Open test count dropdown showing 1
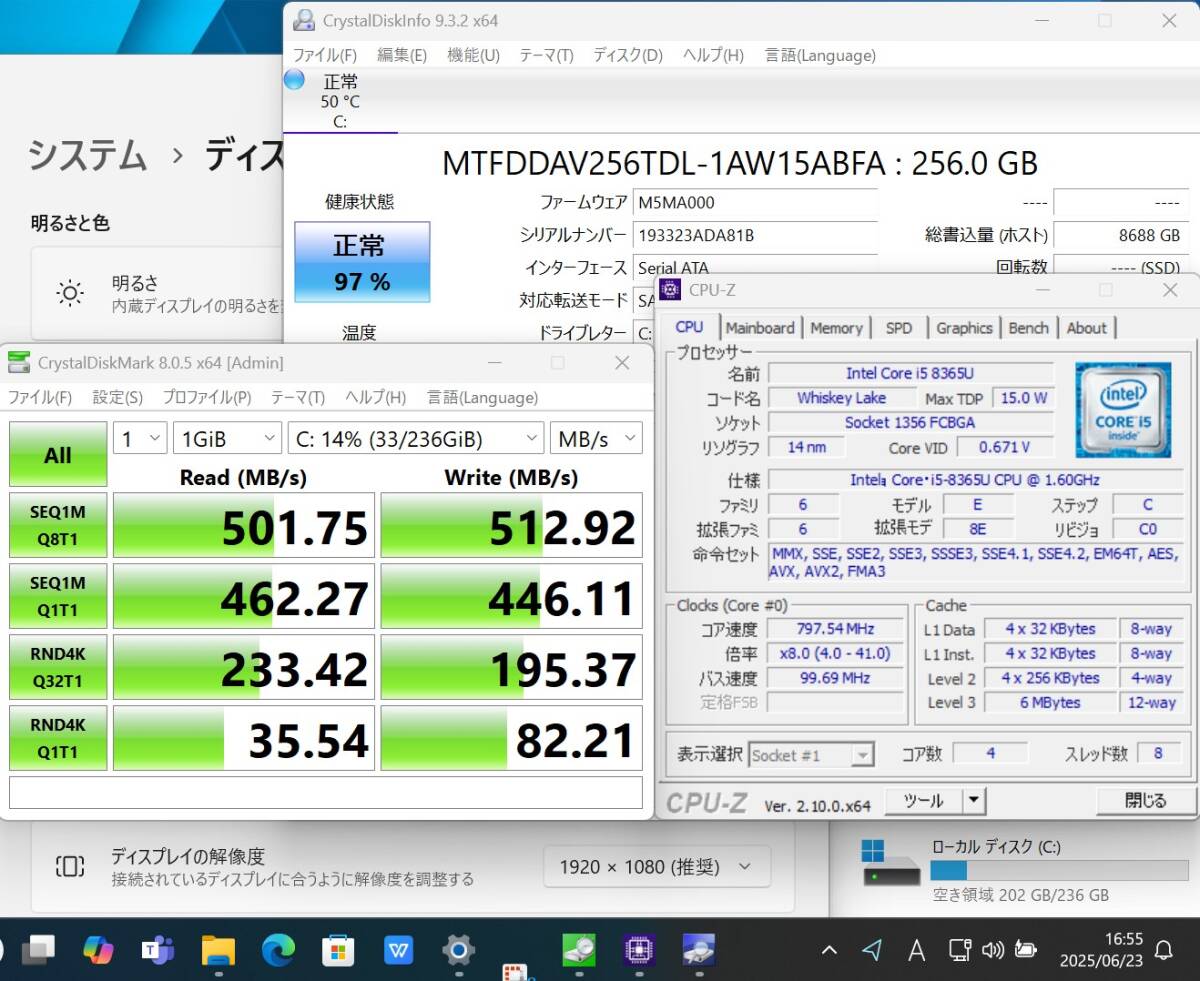Screen dimensions: 1200x981 140,439
